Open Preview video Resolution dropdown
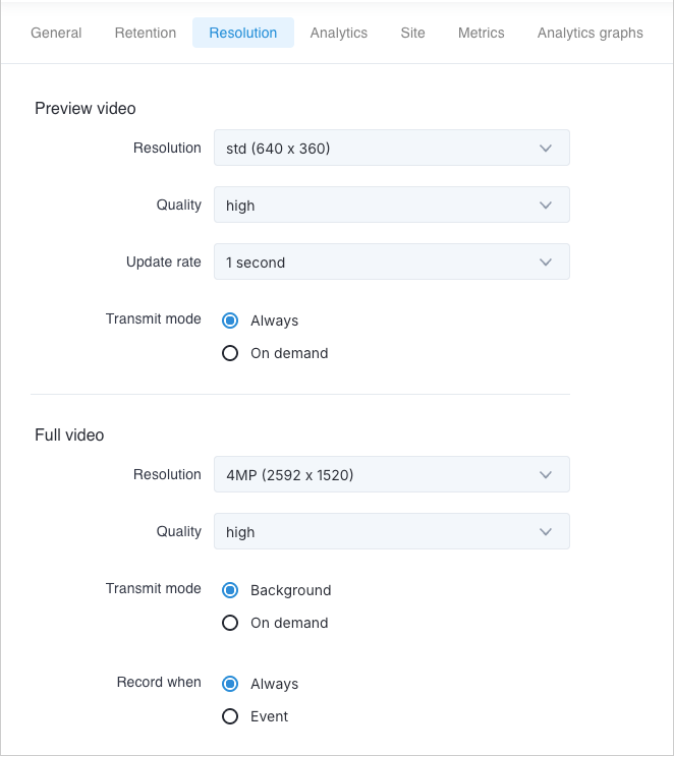The width and height of the screenshot is (675, 757). (391, 148)
